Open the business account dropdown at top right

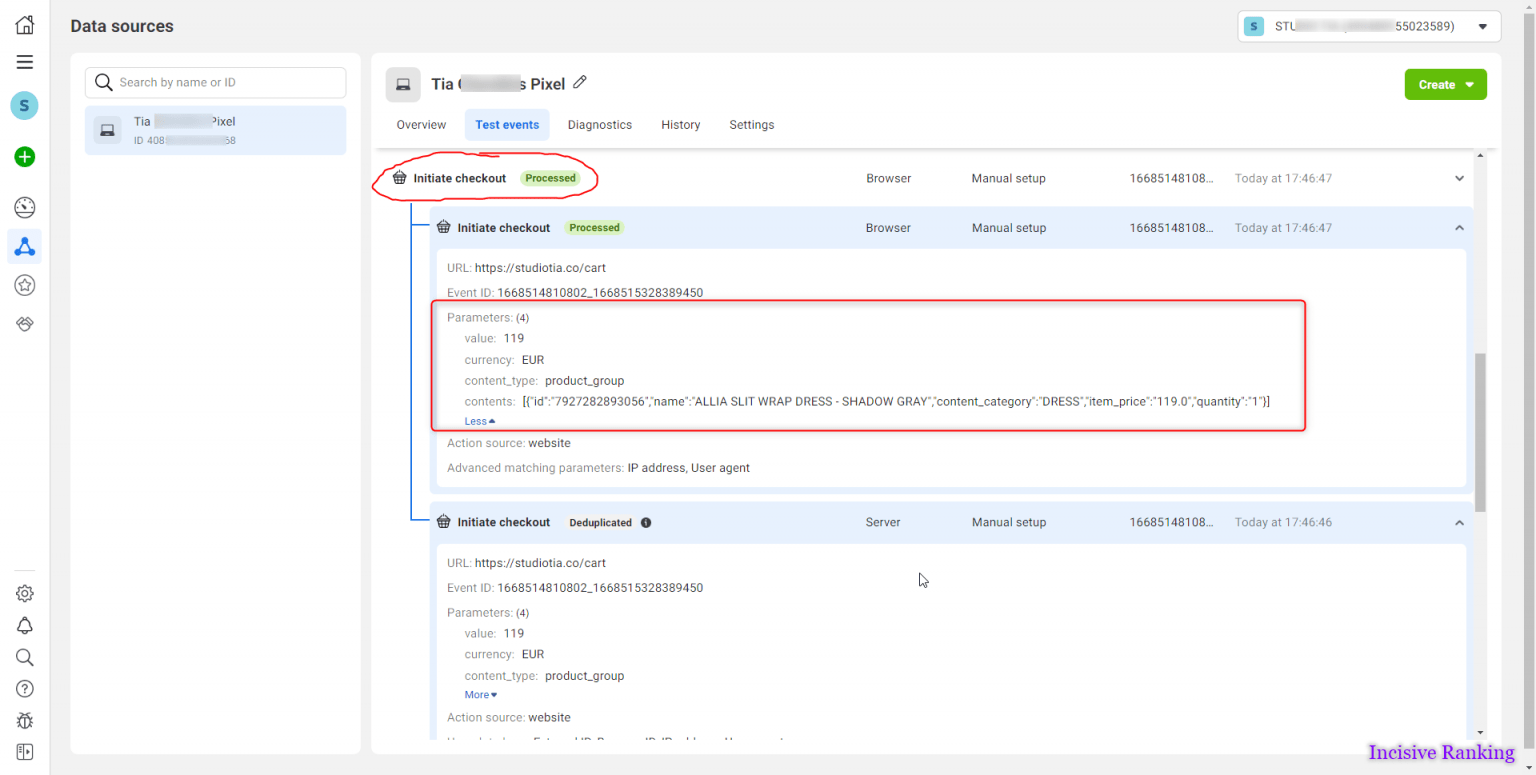[x=1369, y=26]
